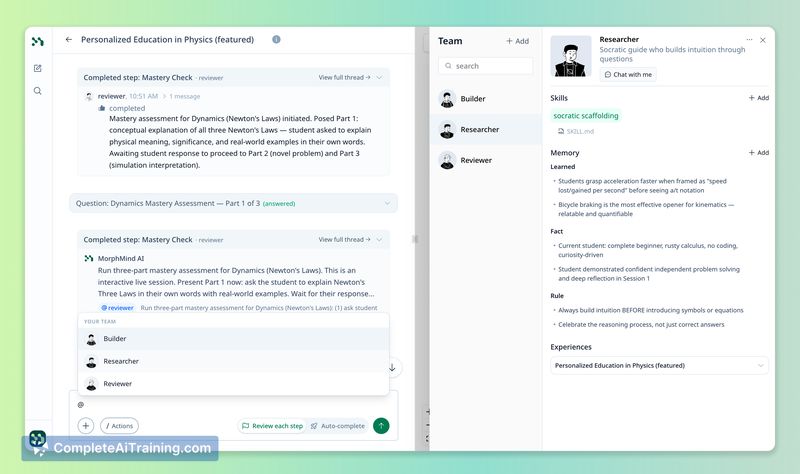Open the new chat compose icon

(38, 68)
